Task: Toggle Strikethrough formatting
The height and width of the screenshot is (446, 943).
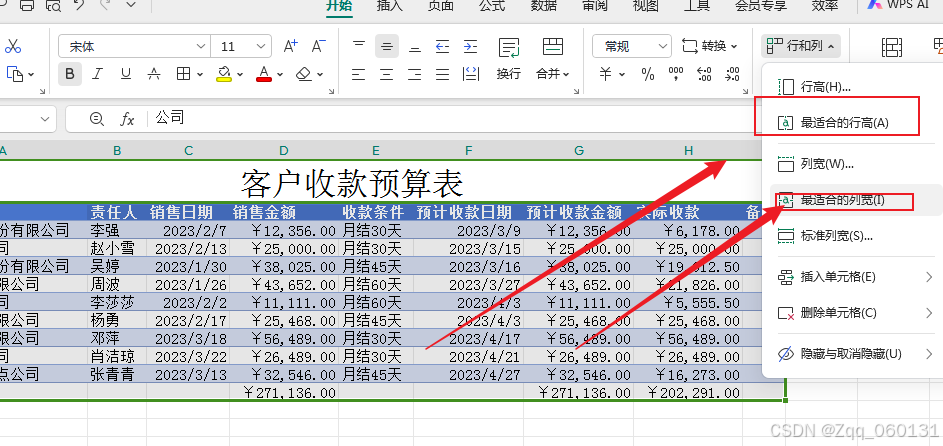Action: 154,74
